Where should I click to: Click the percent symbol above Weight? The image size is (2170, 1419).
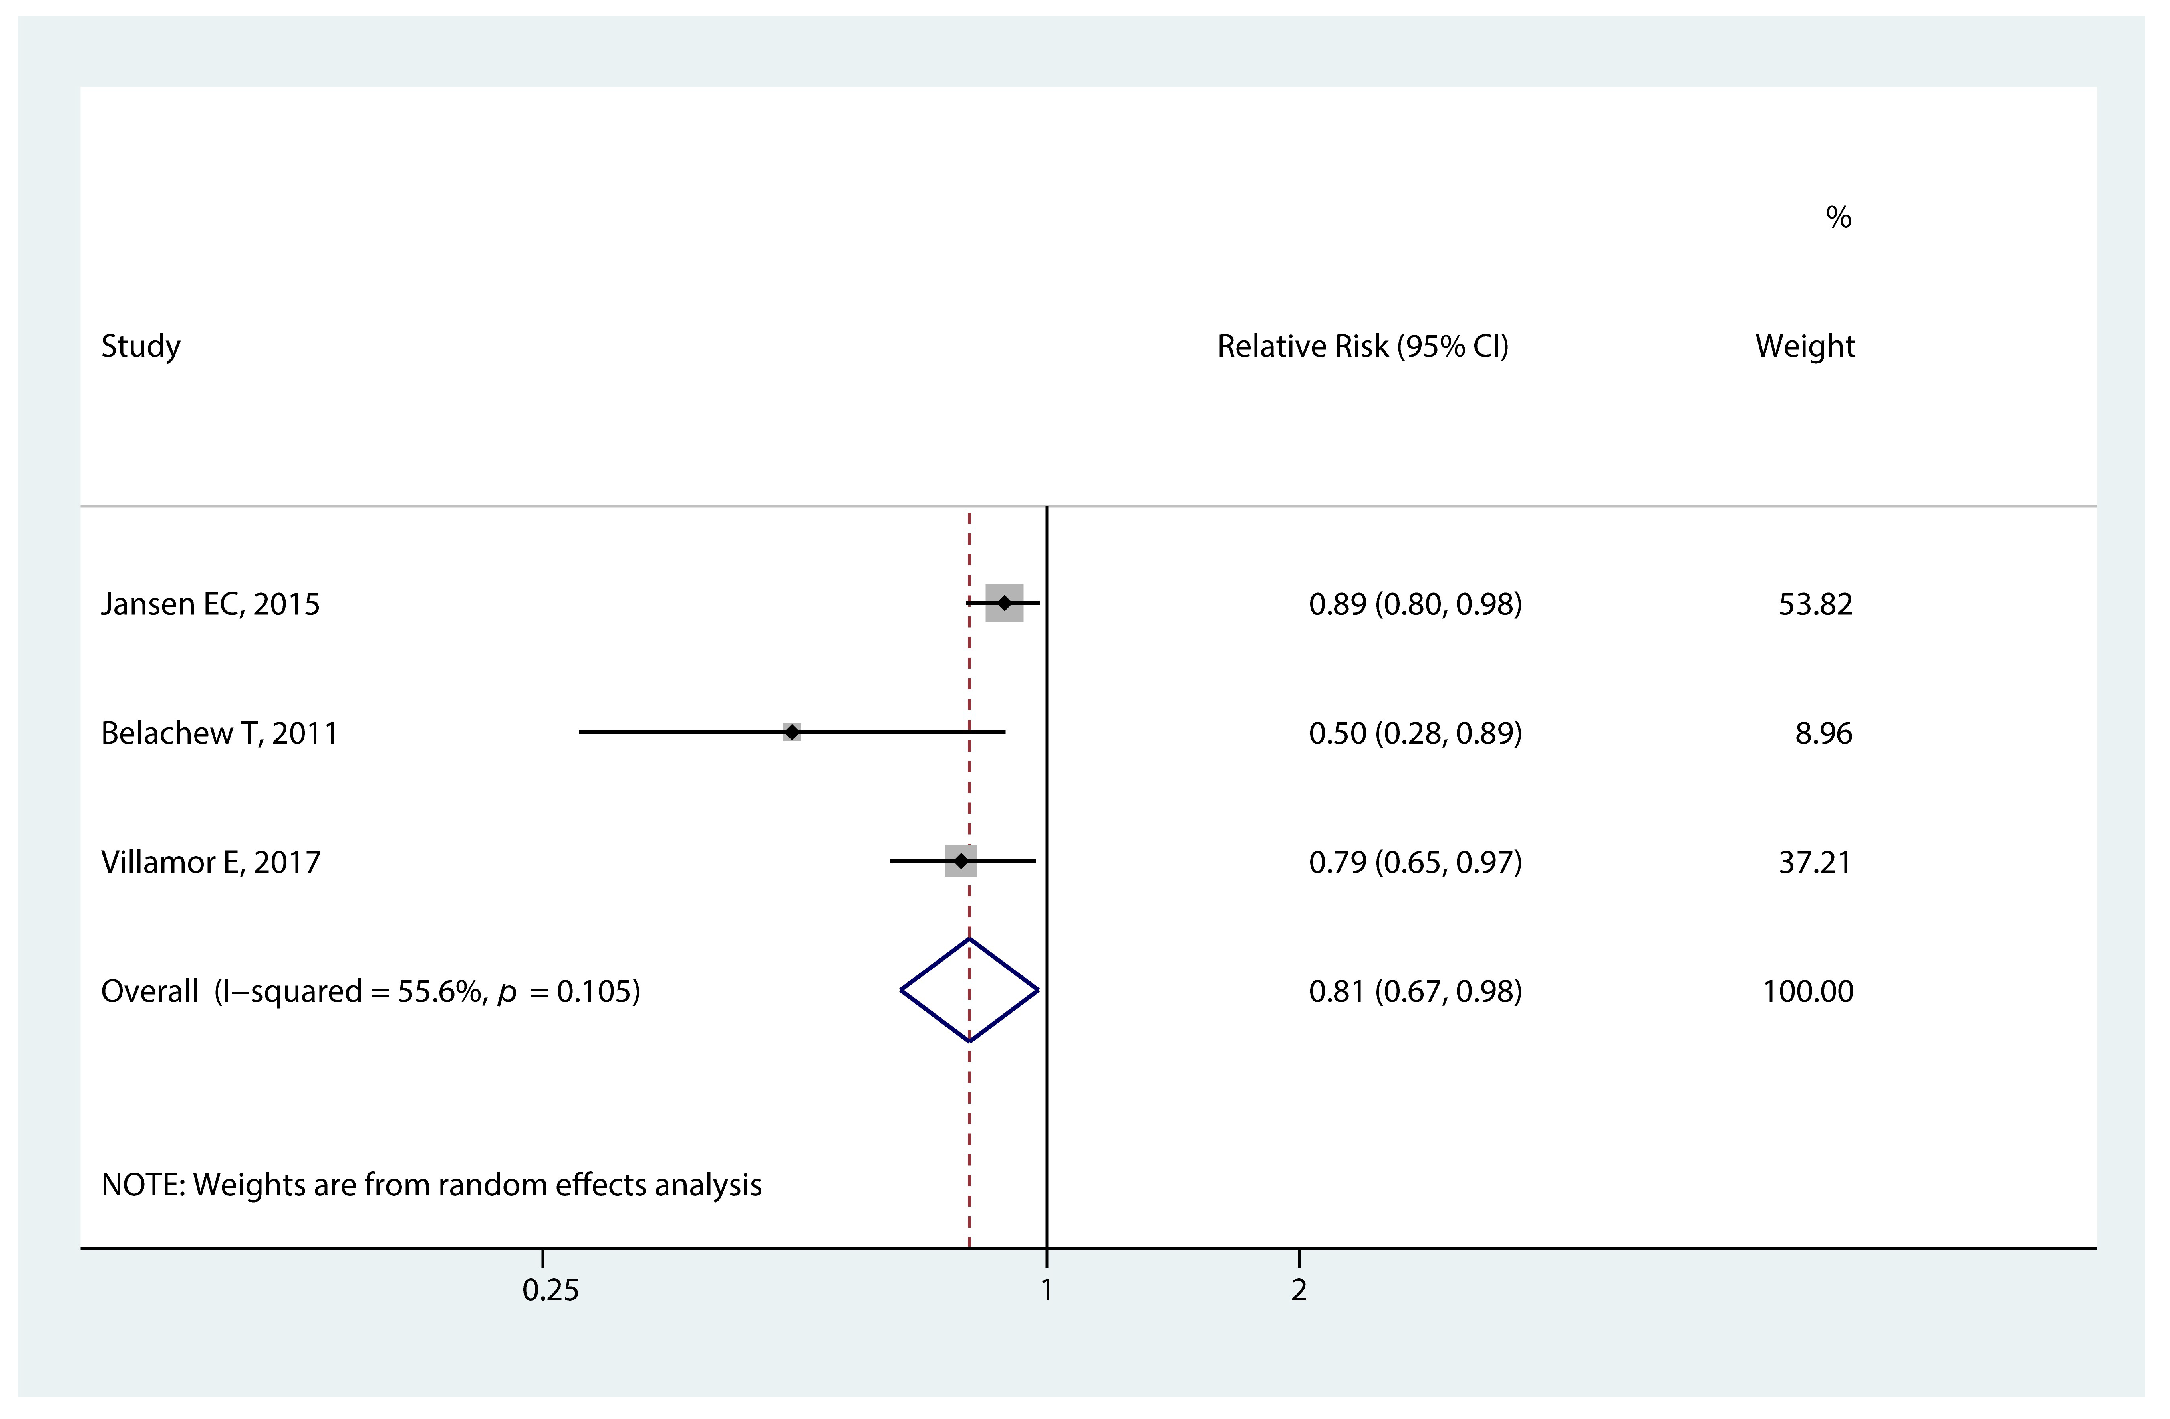pos(1838,217)
